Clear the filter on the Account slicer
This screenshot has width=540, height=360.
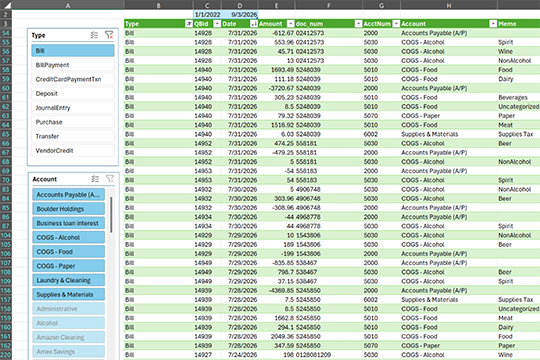pos(110,179)
